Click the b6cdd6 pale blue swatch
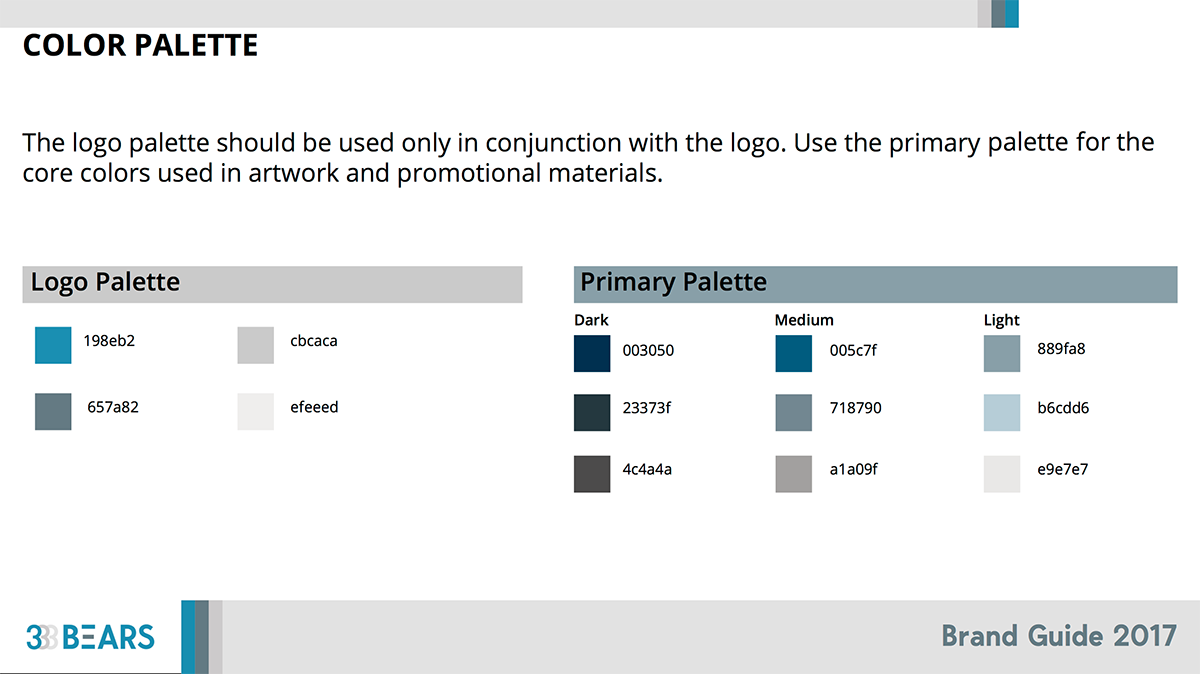The image size is (1200, 674). (x=1002, y=413)
